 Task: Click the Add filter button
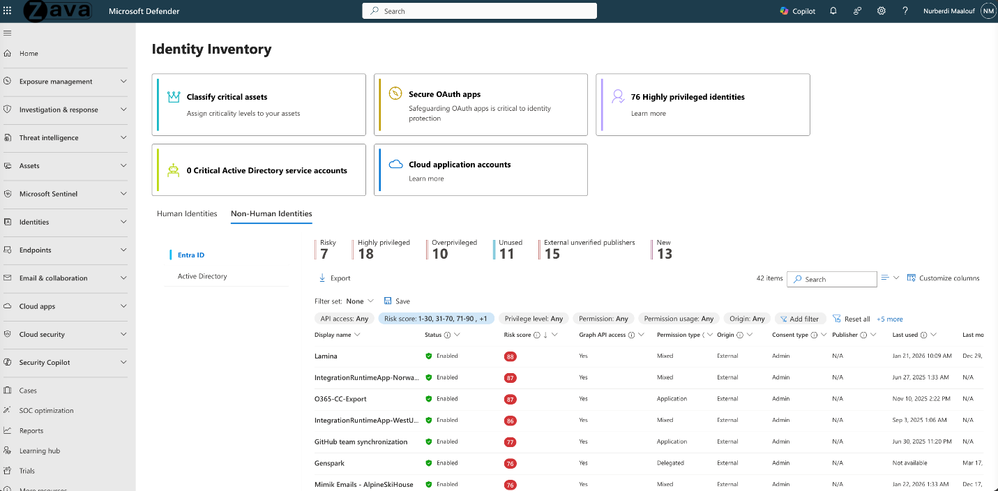click(x=800, y=318)
